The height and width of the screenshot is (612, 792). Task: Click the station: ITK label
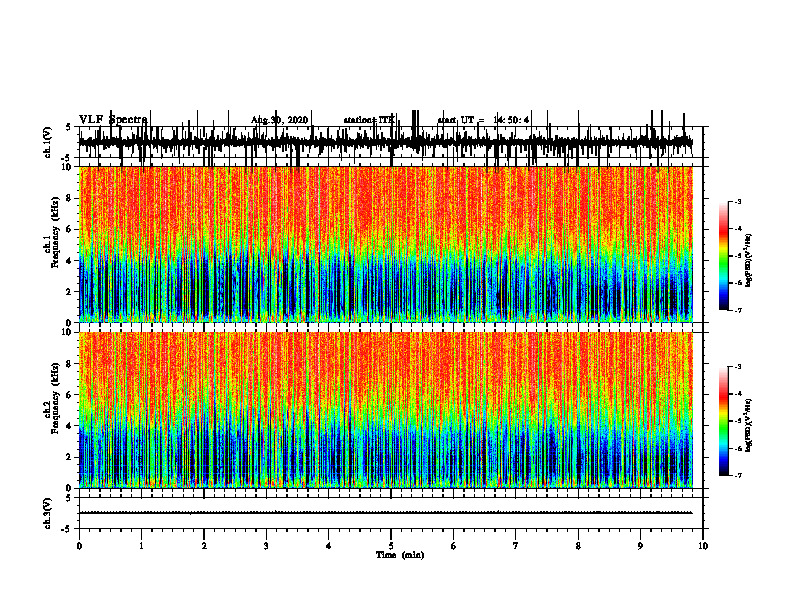point(369,120)
